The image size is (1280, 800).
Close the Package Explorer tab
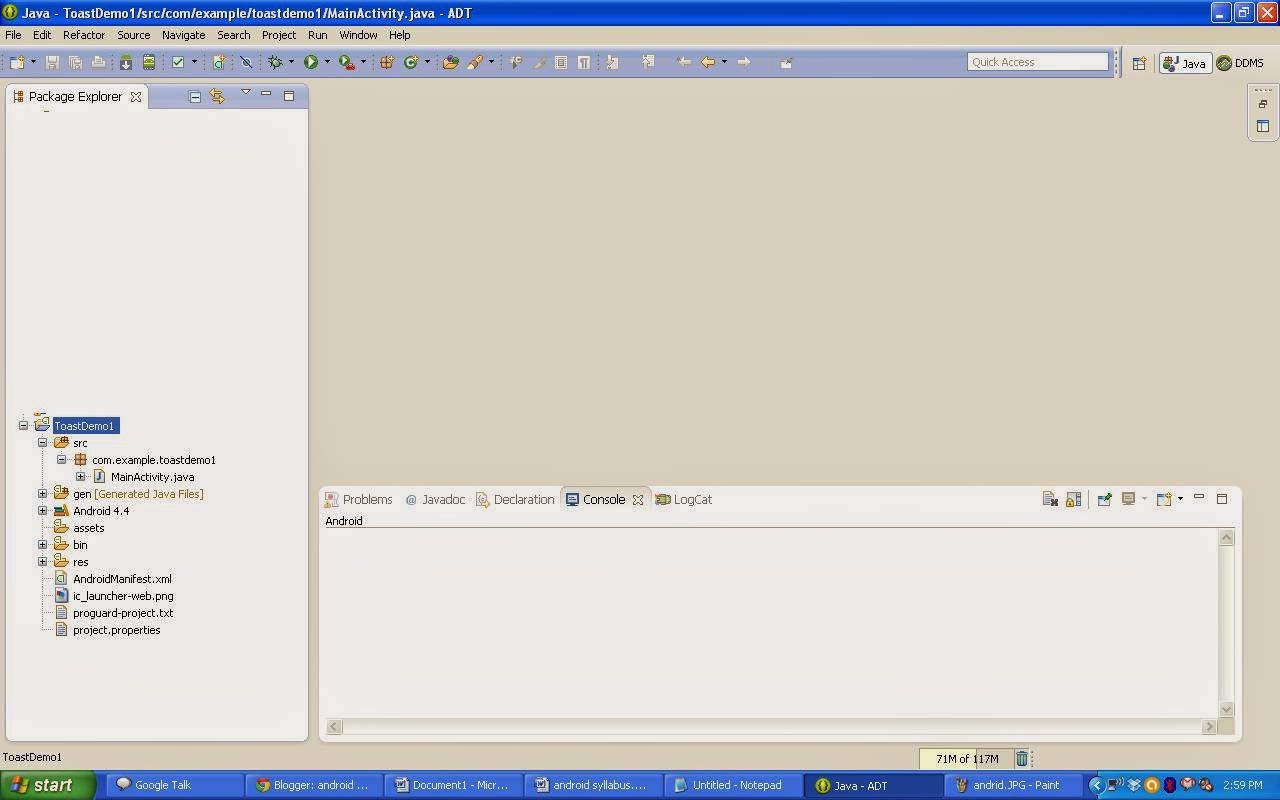136,97
